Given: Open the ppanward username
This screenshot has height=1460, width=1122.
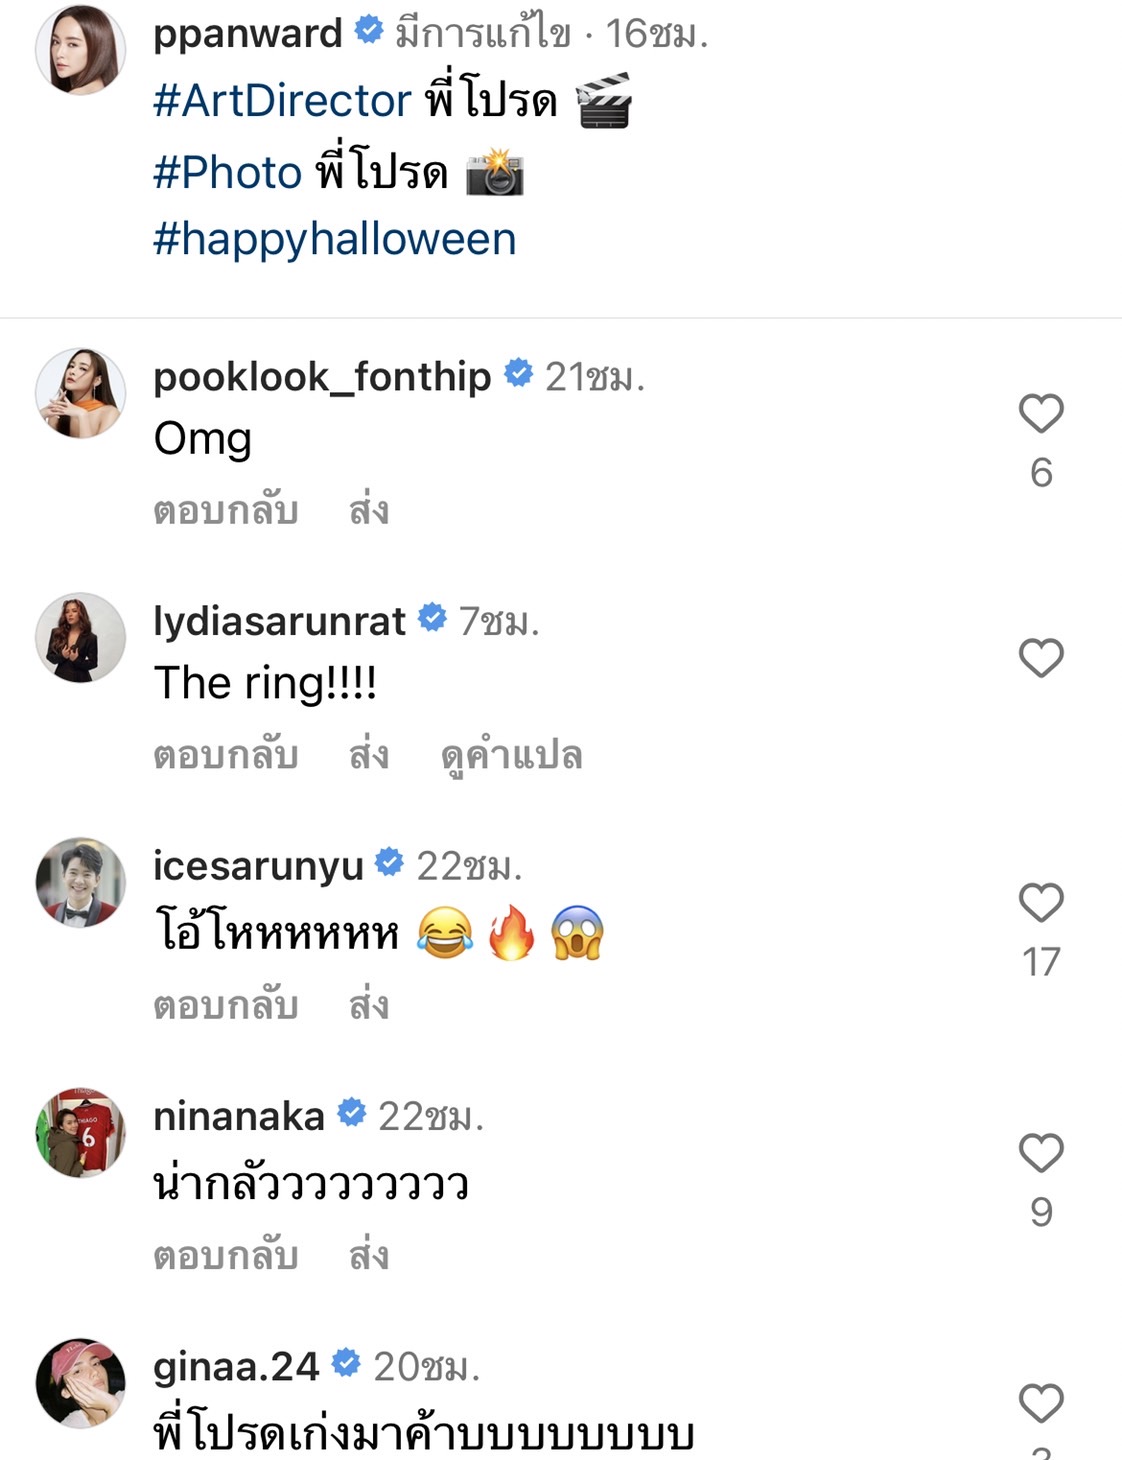Looking at the screenshot, I should (x=247, y=34).
